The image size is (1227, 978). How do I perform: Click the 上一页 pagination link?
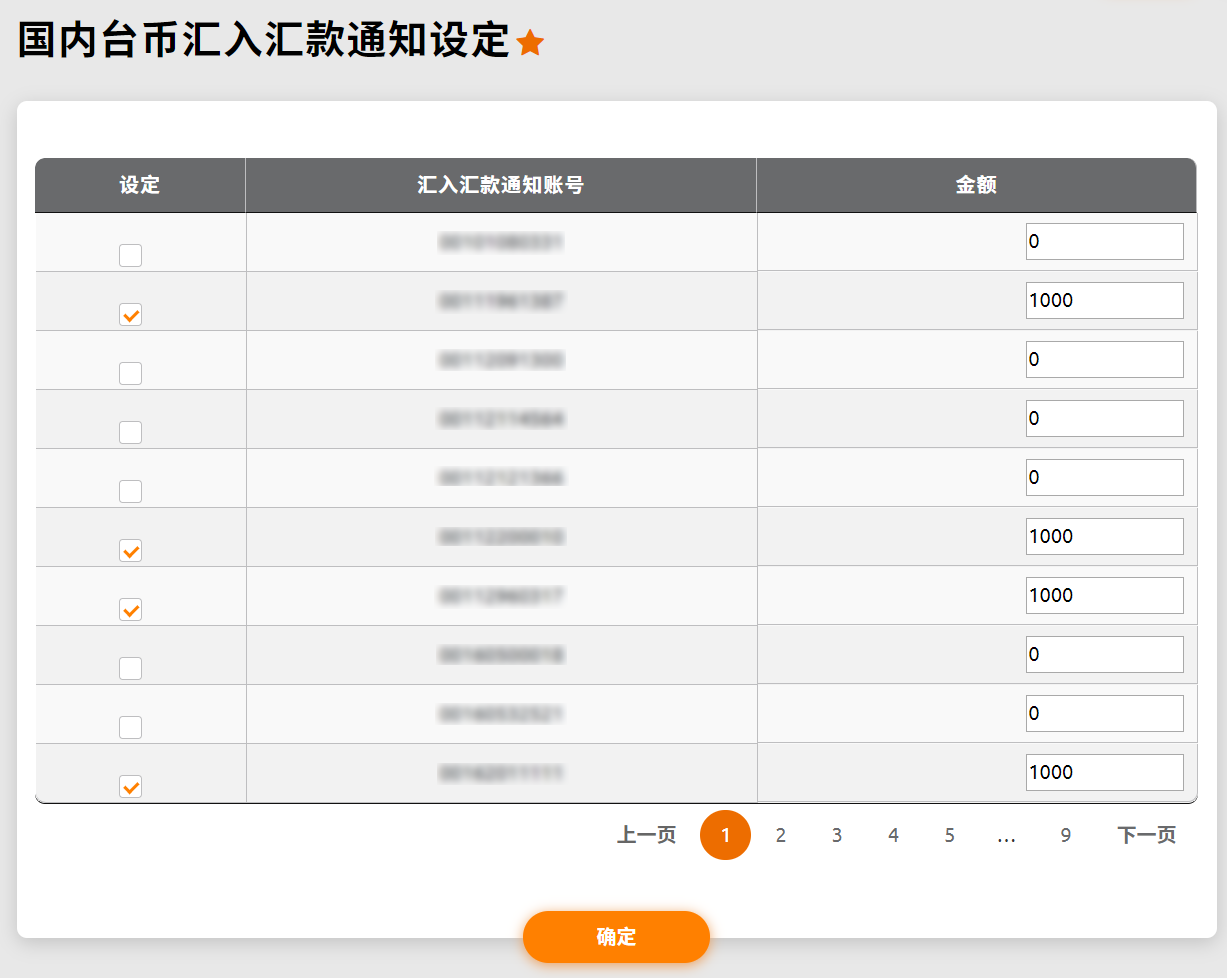pos(646,835)
